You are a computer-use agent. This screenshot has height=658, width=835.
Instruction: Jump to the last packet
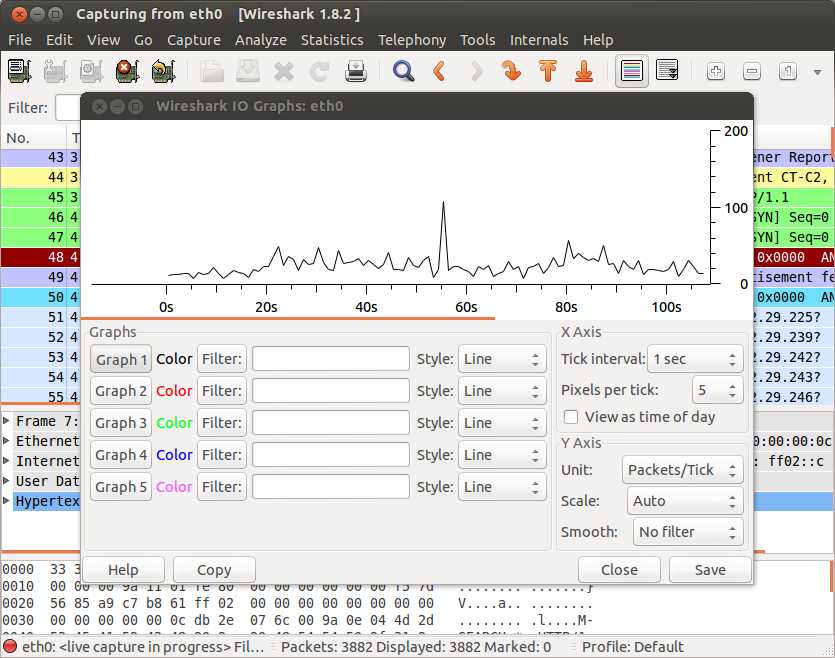pos(584,71)
